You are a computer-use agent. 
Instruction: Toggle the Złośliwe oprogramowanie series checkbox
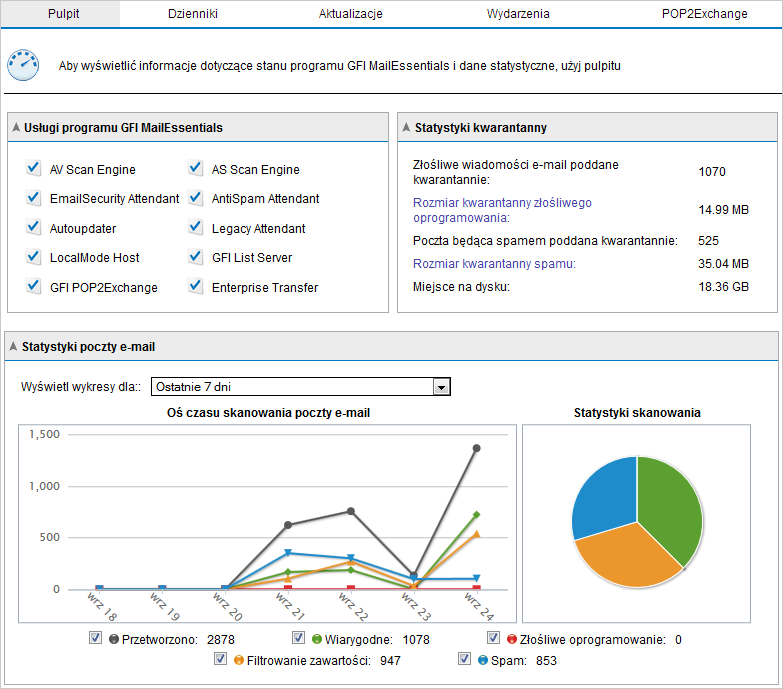[x=493, y=638]
